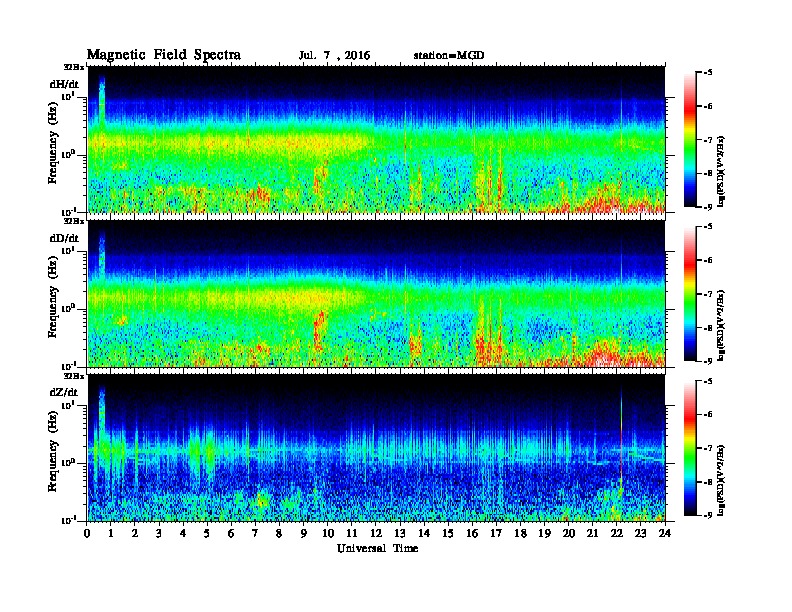Click the "Frequency (Hz)" label of dD/dt panel
The width and height of the screenshot is (792, 612).
53,297
